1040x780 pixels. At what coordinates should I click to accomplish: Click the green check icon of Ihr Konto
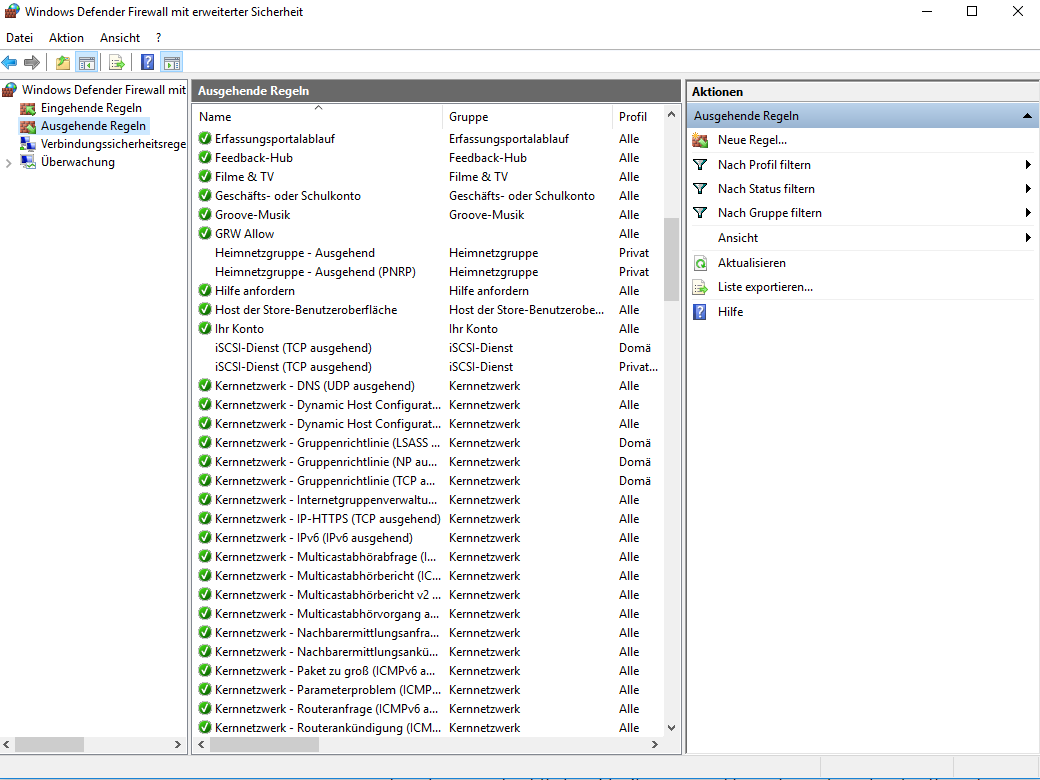pos(205,328)
